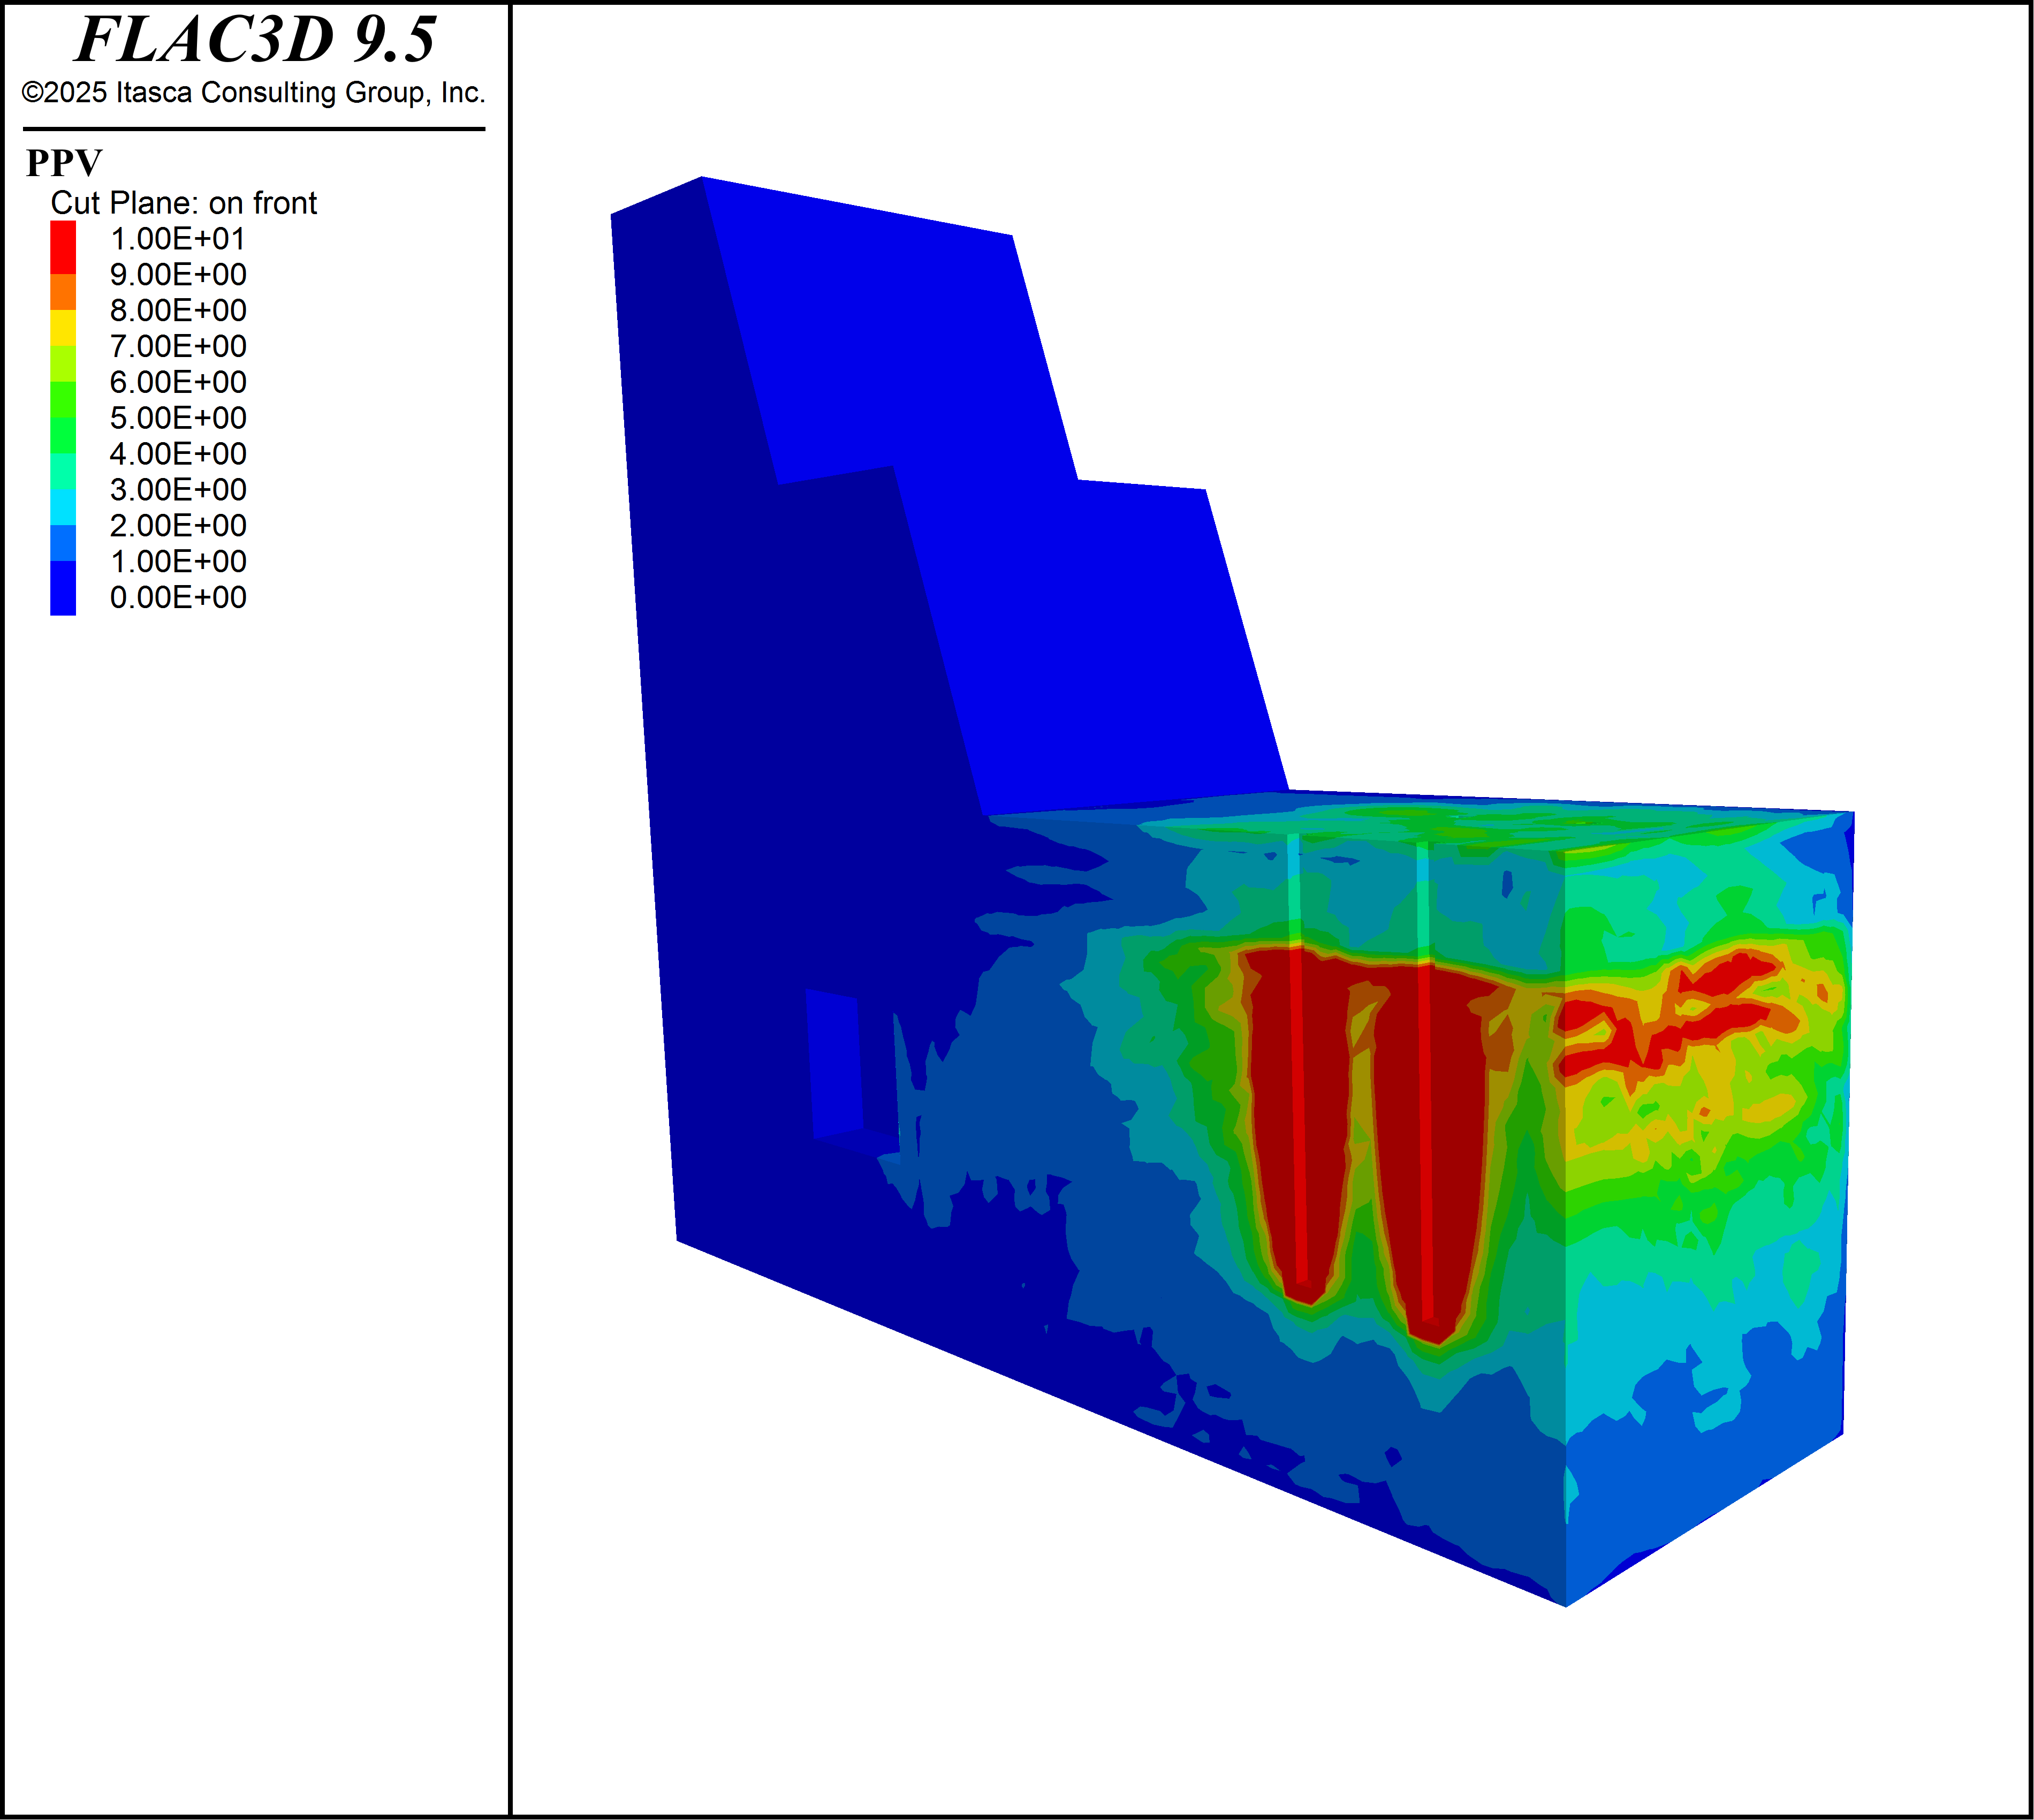Click the 0.00E+00 legend value label
Screen dimensions: 2034x1820
coord(177,597)
